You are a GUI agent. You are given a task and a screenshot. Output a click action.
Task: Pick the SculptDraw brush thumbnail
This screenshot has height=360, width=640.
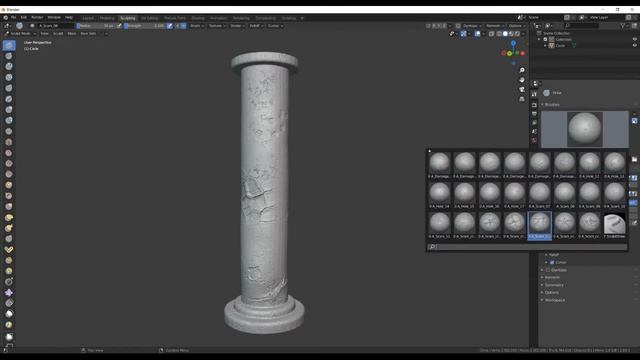tap(614, 225)
